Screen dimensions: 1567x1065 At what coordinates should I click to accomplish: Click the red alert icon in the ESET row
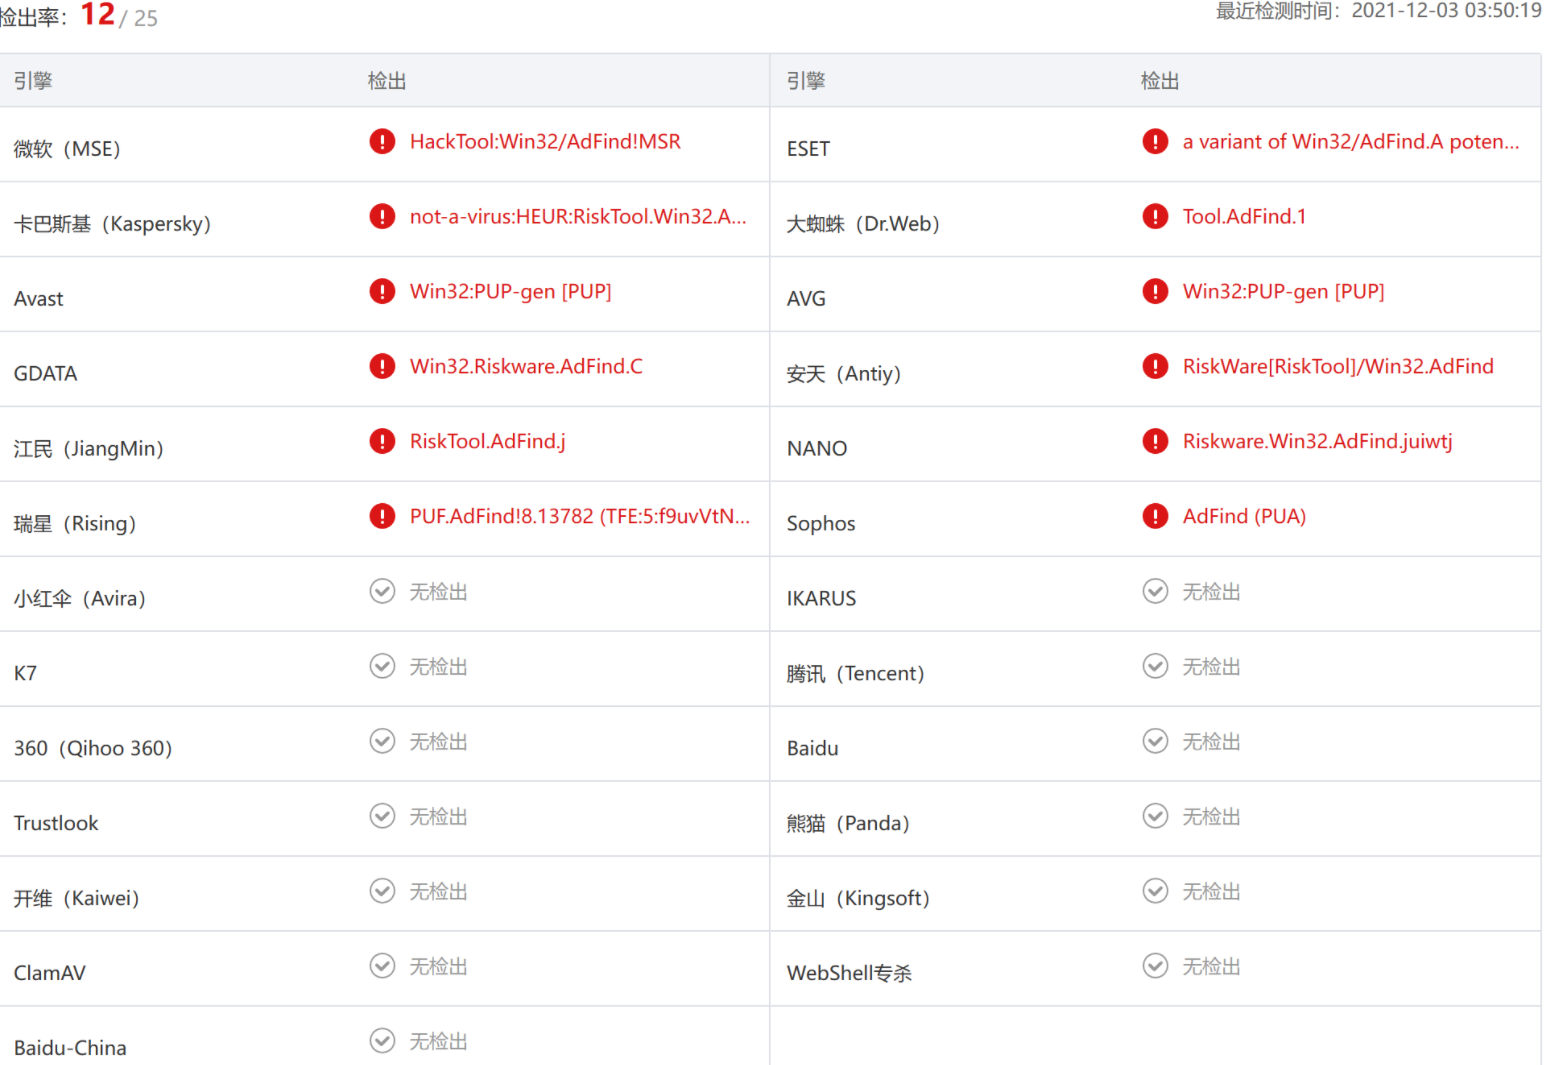pyautogui.click(x=1155, y=141)
